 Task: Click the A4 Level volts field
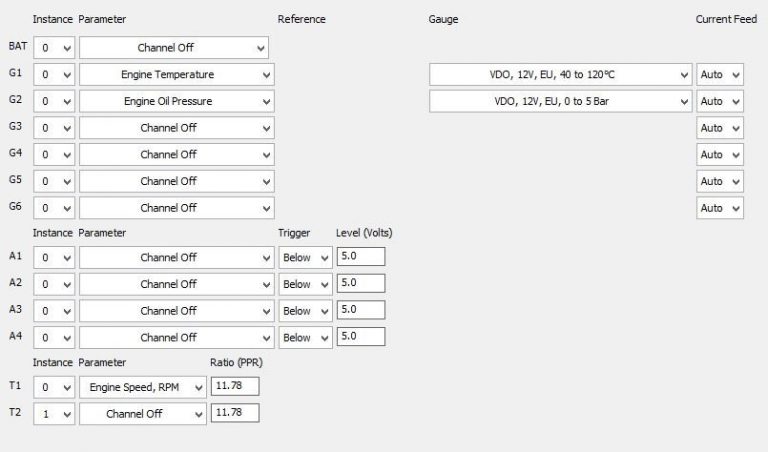(361, 336)
